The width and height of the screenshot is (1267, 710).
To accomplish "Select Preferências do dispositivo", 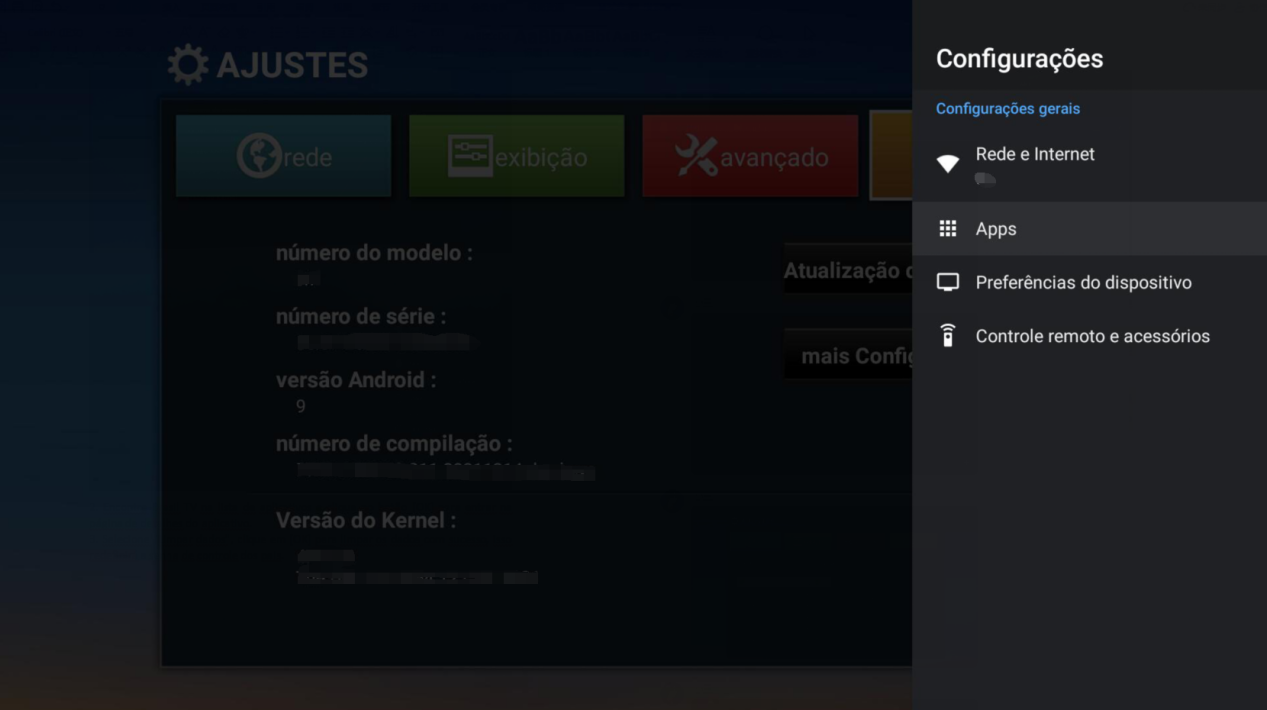I will pyautogui.click(x=1083, y=282).
